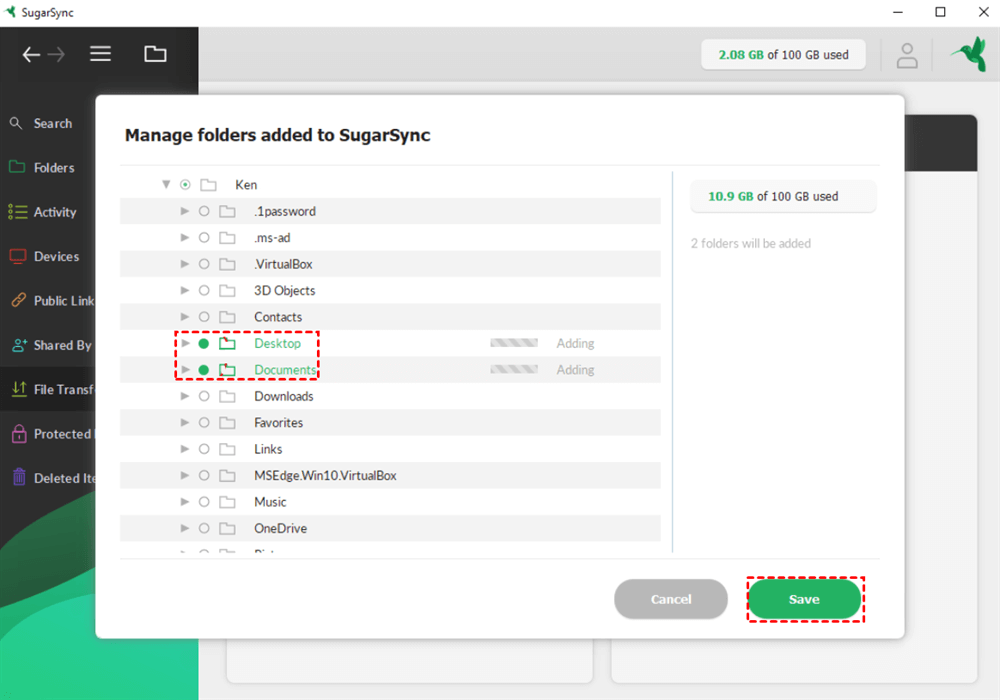Select the Links folder name
The height and width of the screenshot is (700, 1000).
[x=268, y=449]
